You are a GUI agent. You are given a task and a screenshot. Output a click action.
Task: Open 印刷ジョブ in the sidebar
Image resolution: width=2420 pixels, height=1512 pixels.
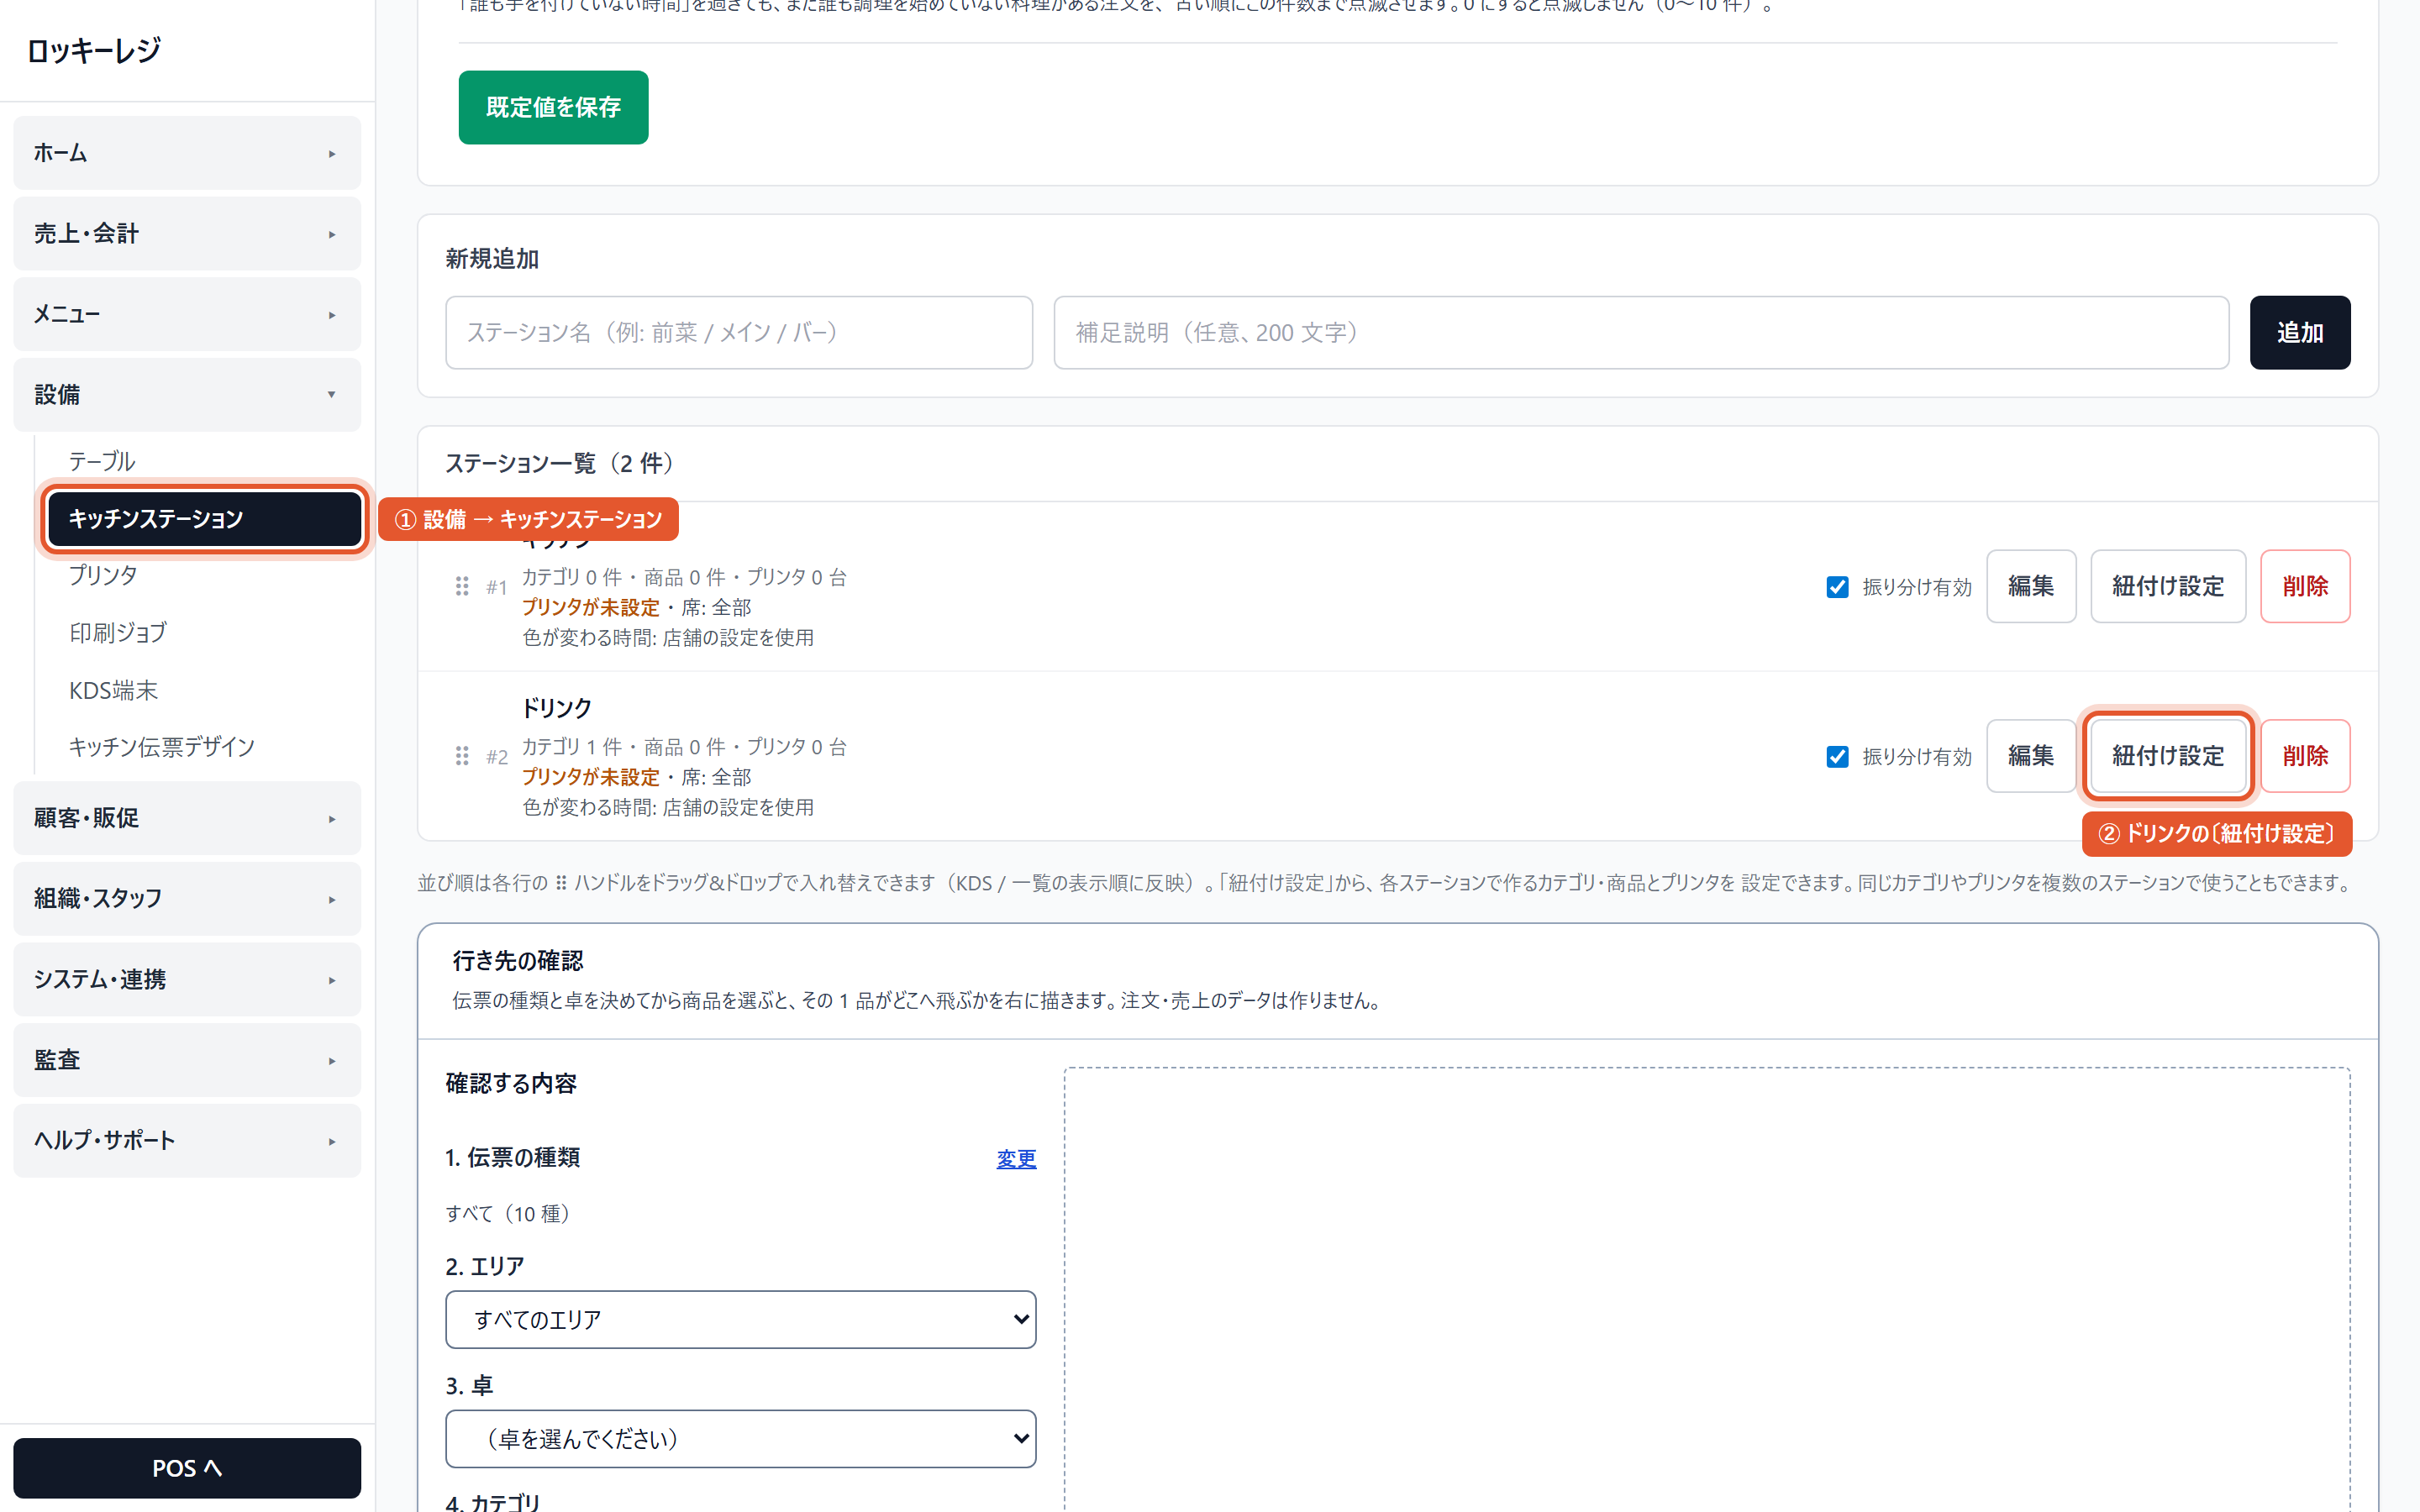204,633
